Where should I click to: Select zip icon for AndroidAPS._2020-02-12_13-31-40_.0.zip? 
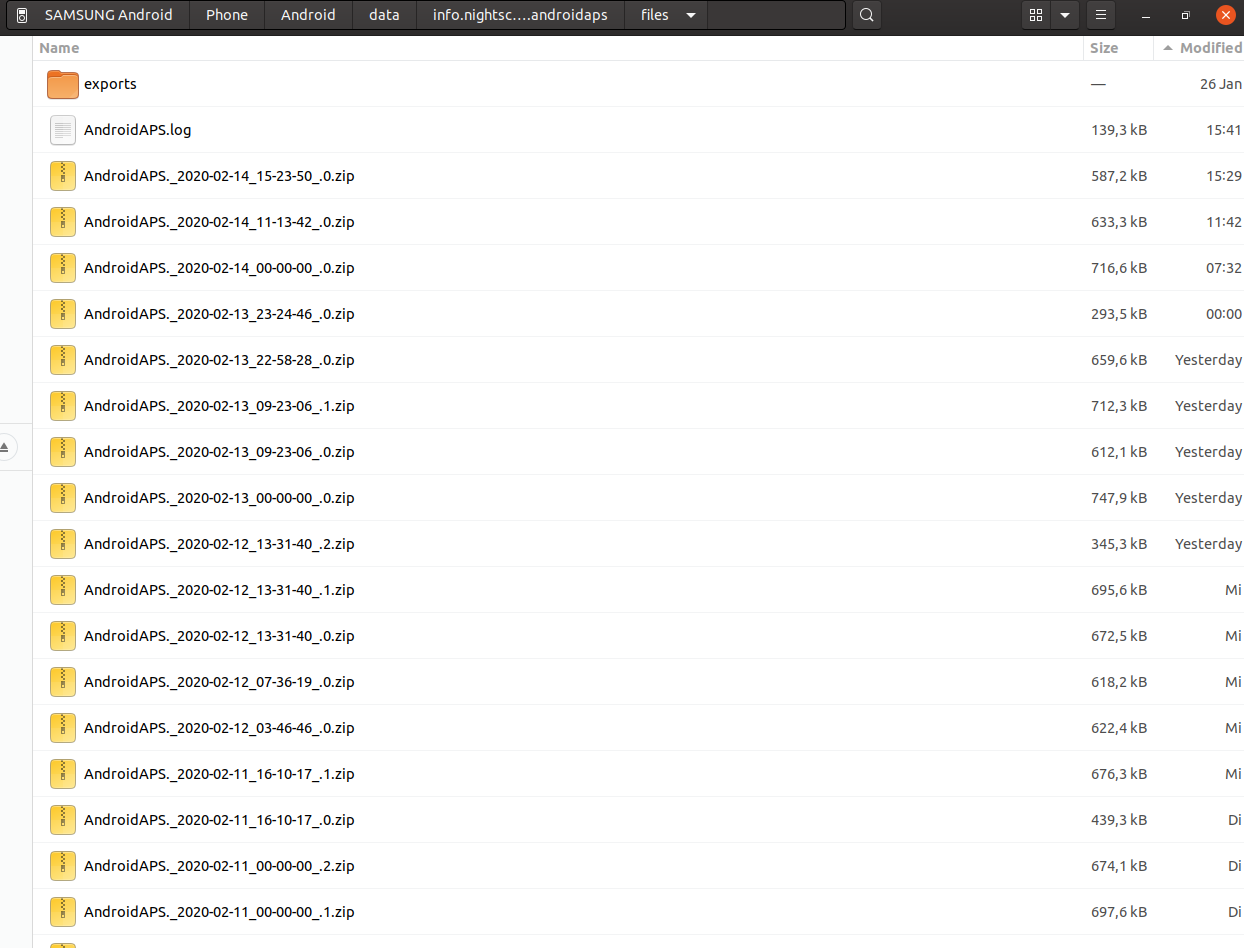63,636
